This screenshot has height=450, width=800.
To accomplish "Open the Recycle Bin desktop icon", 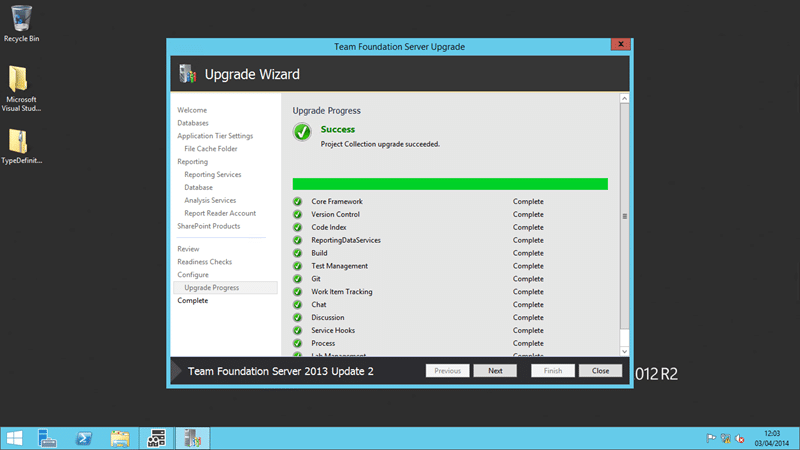I will pyautogui.click(x=21, y=23).
